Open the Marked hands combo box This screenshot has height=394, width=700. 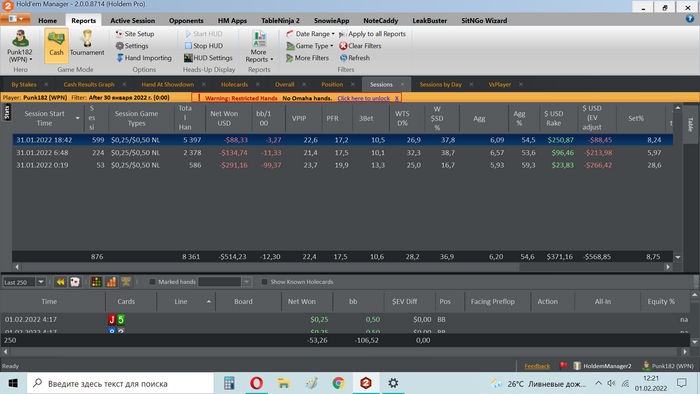tap(224, 282)
